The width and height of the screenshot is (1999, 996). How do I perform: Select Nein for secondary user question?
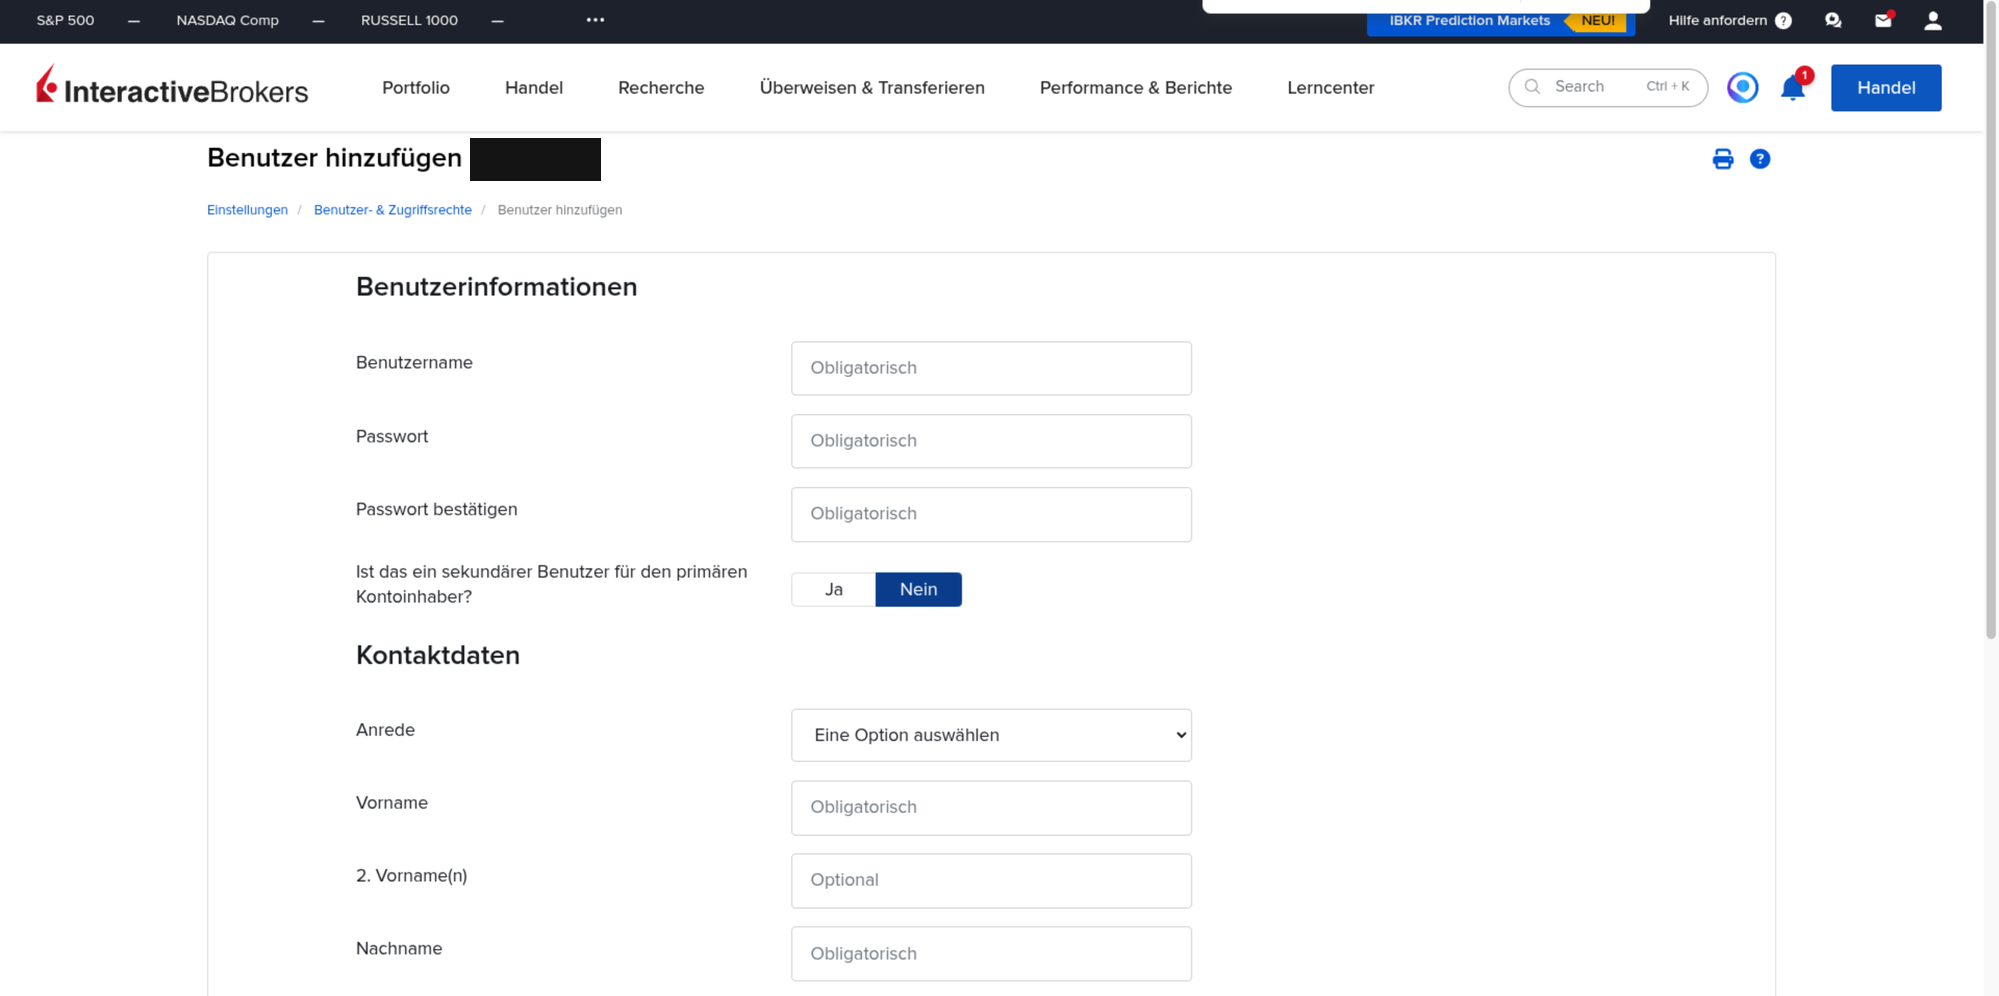[918, 589]
